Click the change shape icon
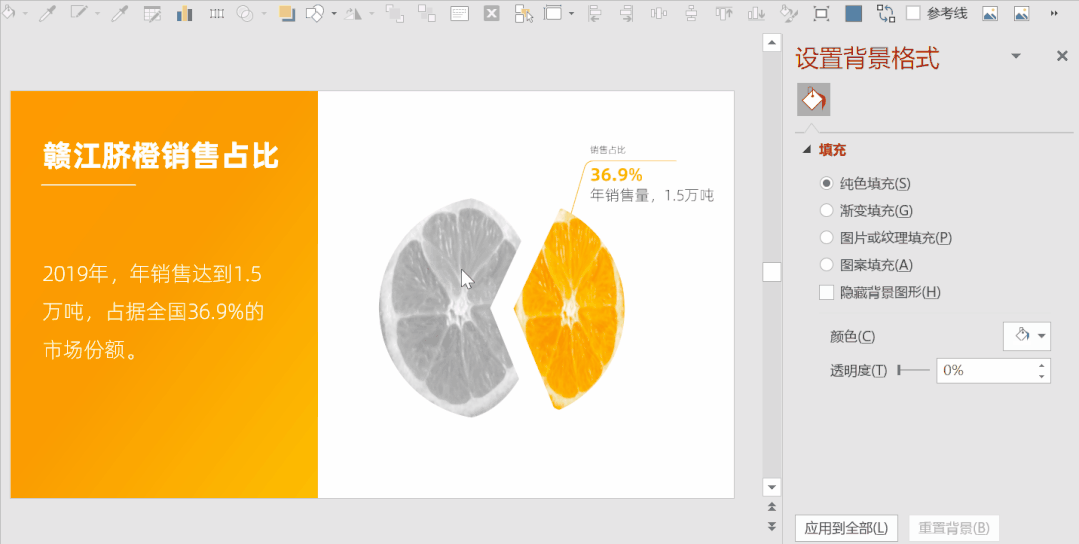 click(314, 13)
